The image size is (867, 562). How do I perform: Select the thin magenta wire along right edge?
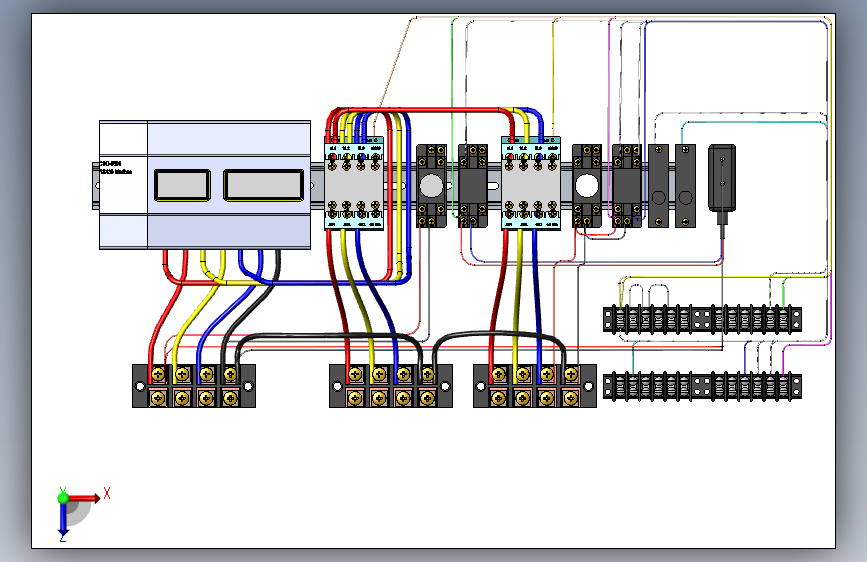pyautogui.click(x=830, y=310)
